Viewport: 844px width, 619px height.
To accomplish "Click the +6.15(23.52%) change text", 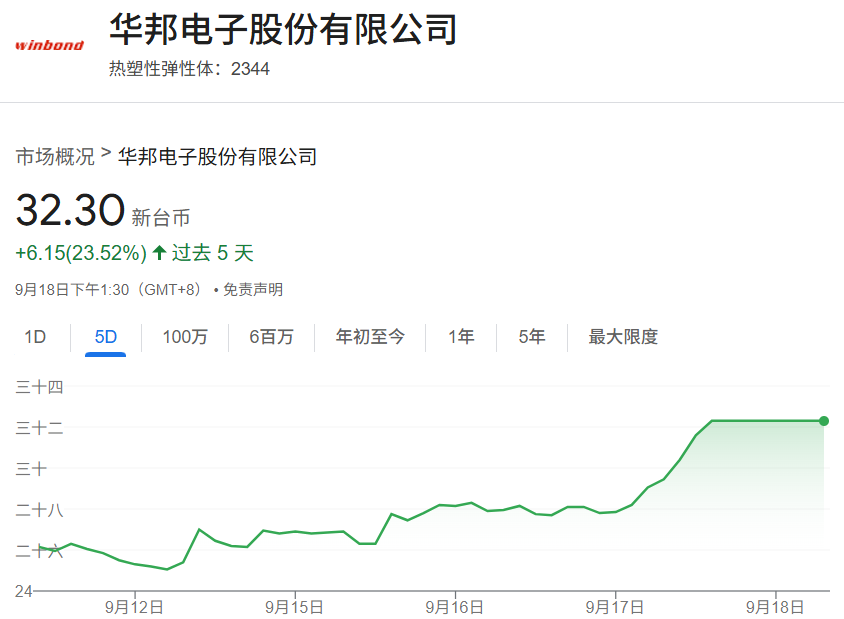I will [x=81, y=253].
